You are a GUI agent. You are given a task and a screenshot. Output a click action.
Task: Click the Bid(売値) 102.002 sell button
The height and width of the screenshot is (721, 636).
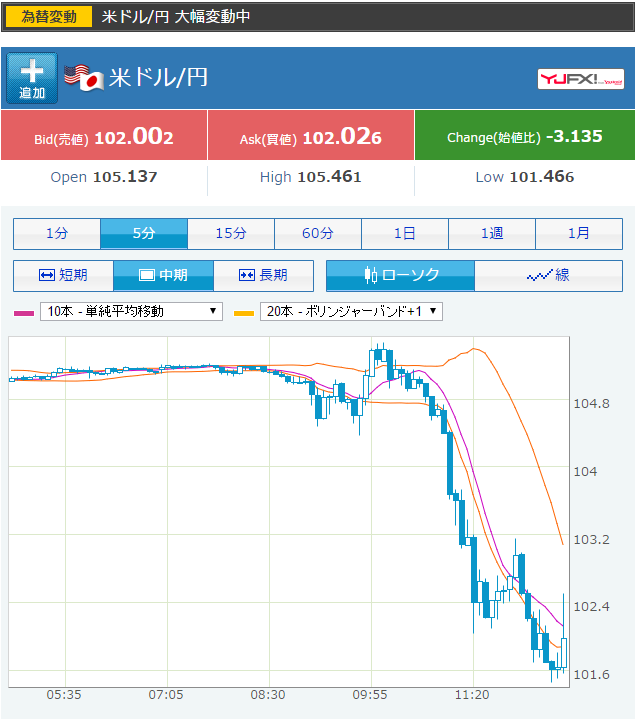(104, 137)
